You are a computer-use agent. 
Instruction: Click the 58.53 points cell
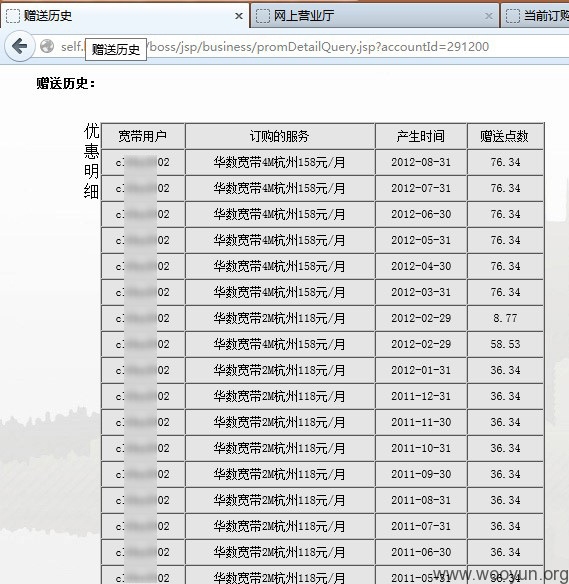coord(505,345)
